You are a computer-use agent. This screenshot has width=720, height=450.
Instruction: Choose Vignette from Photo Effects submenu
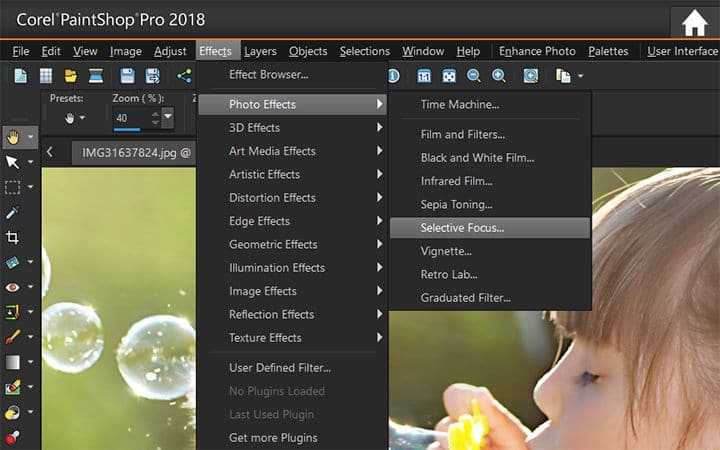click(x=490, y=251)
